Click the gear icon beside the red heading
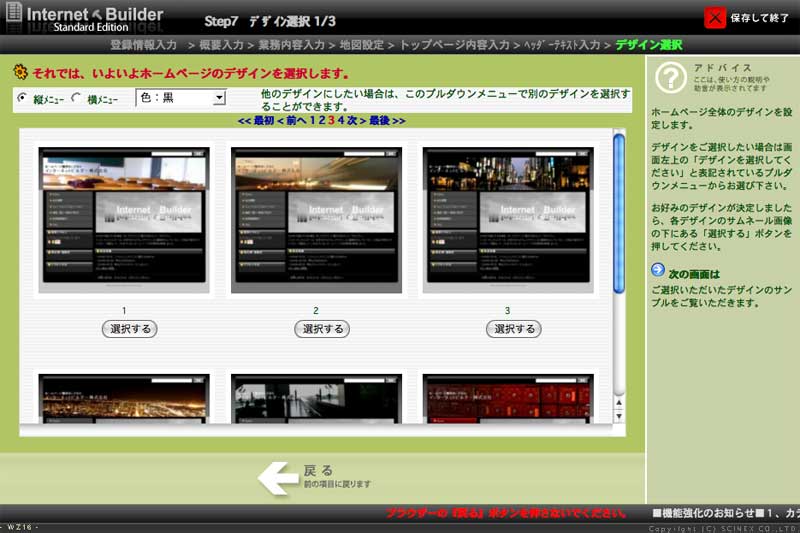The image size is (800, 533). 20,73
